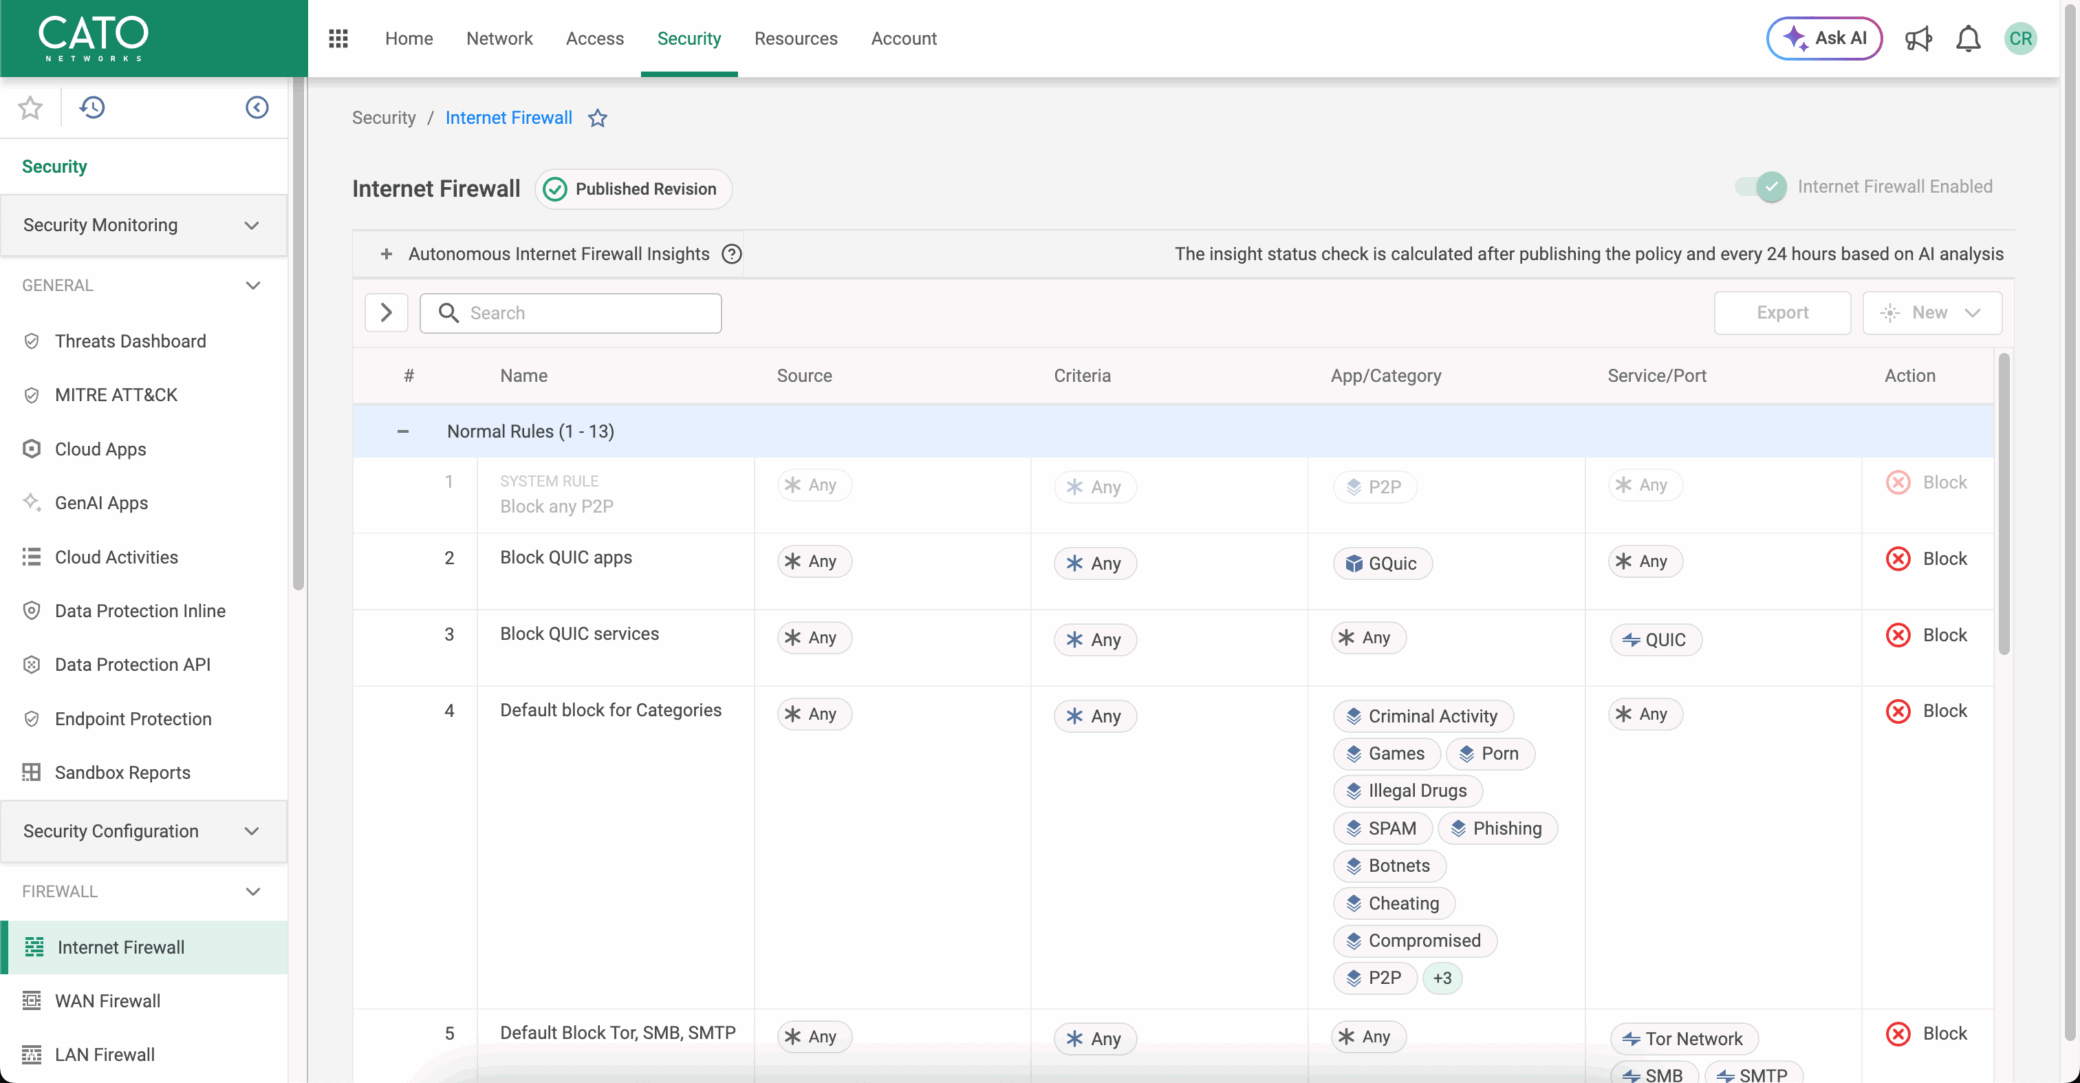Collapse sidebar with left arrow icon
Screen dimensions: 2080x1083
point(257,107)
